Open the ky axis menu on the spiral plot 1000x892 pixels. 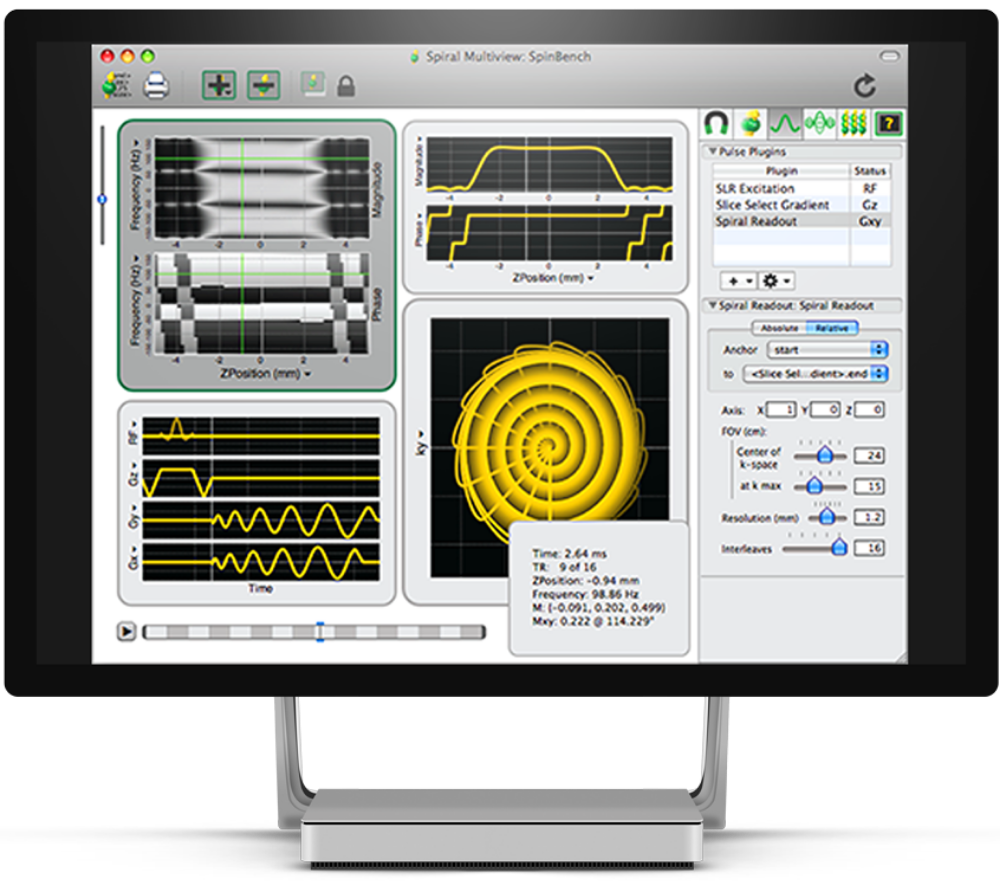[420, 443]
